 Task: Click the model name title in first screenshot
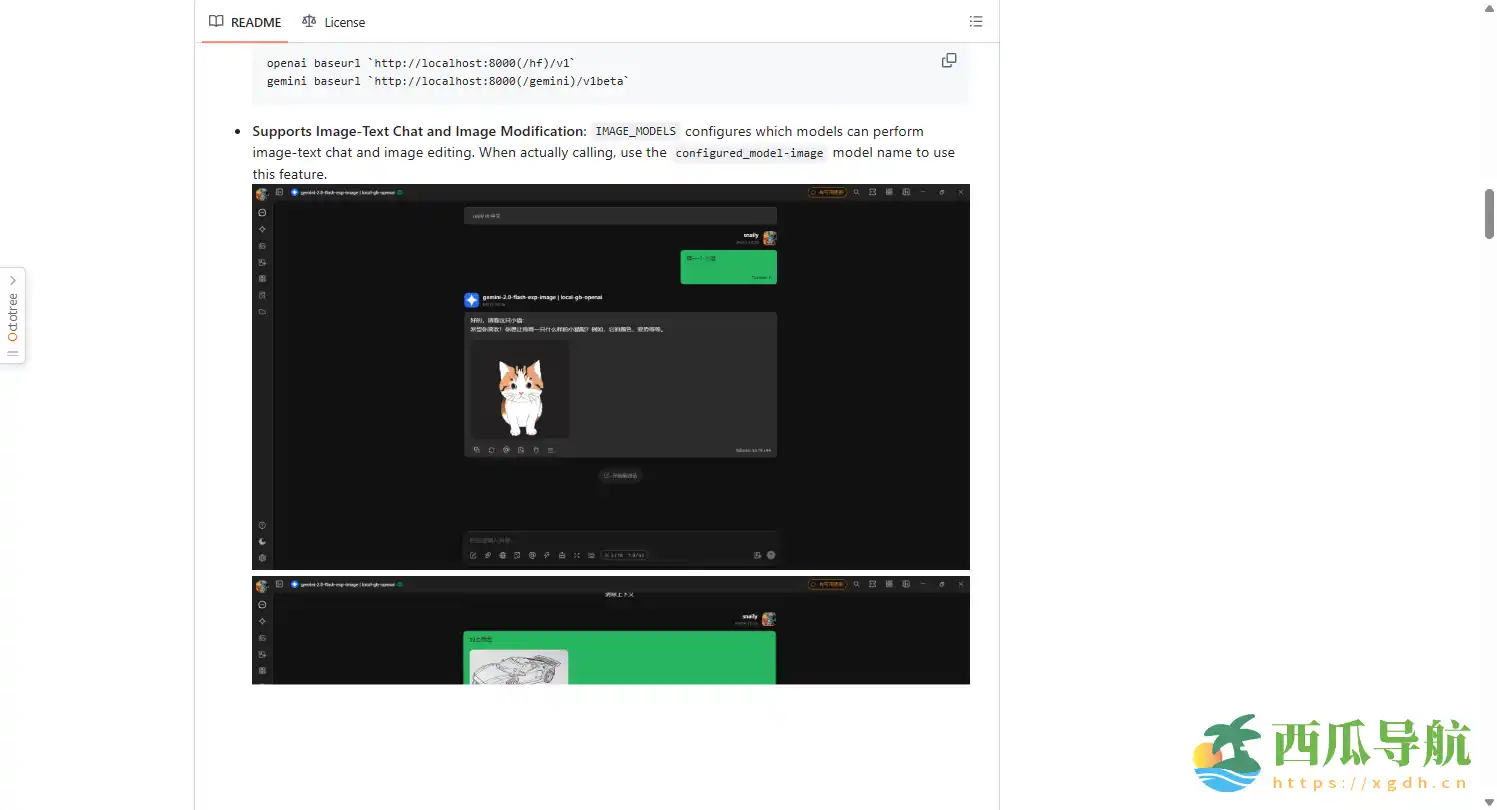click(347, 192)
